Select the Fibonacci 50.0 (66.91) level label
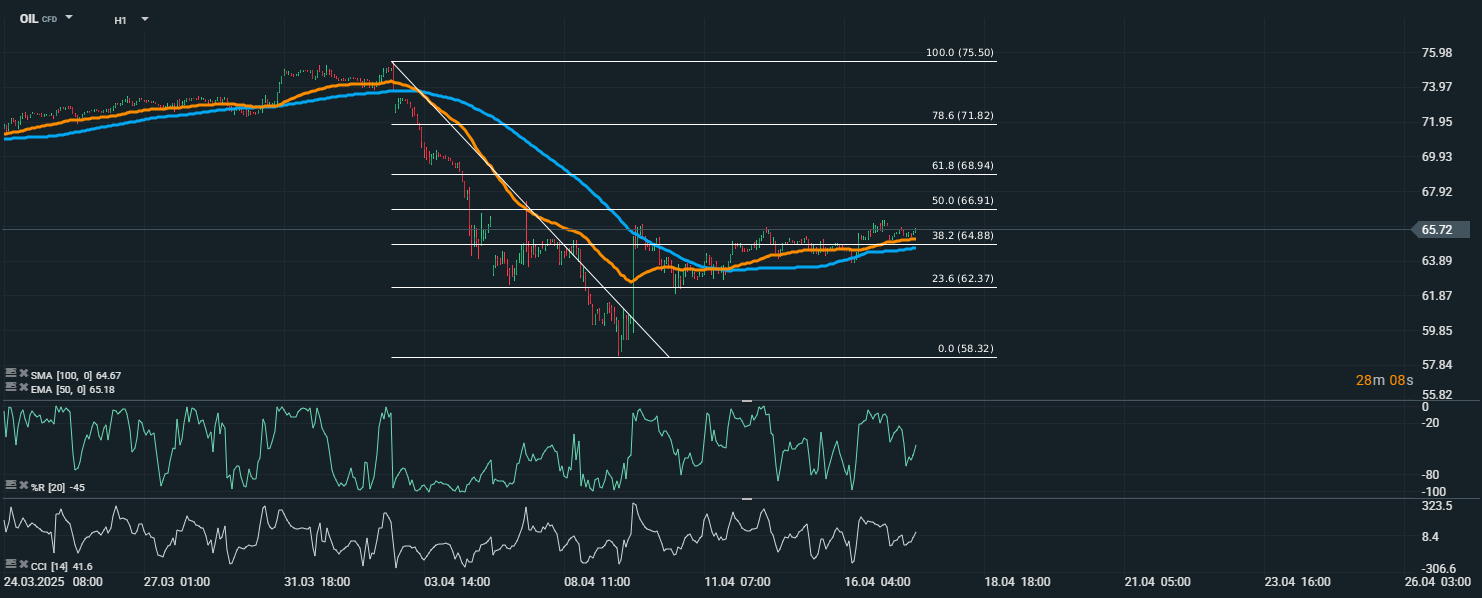 [x=962, y=201]
